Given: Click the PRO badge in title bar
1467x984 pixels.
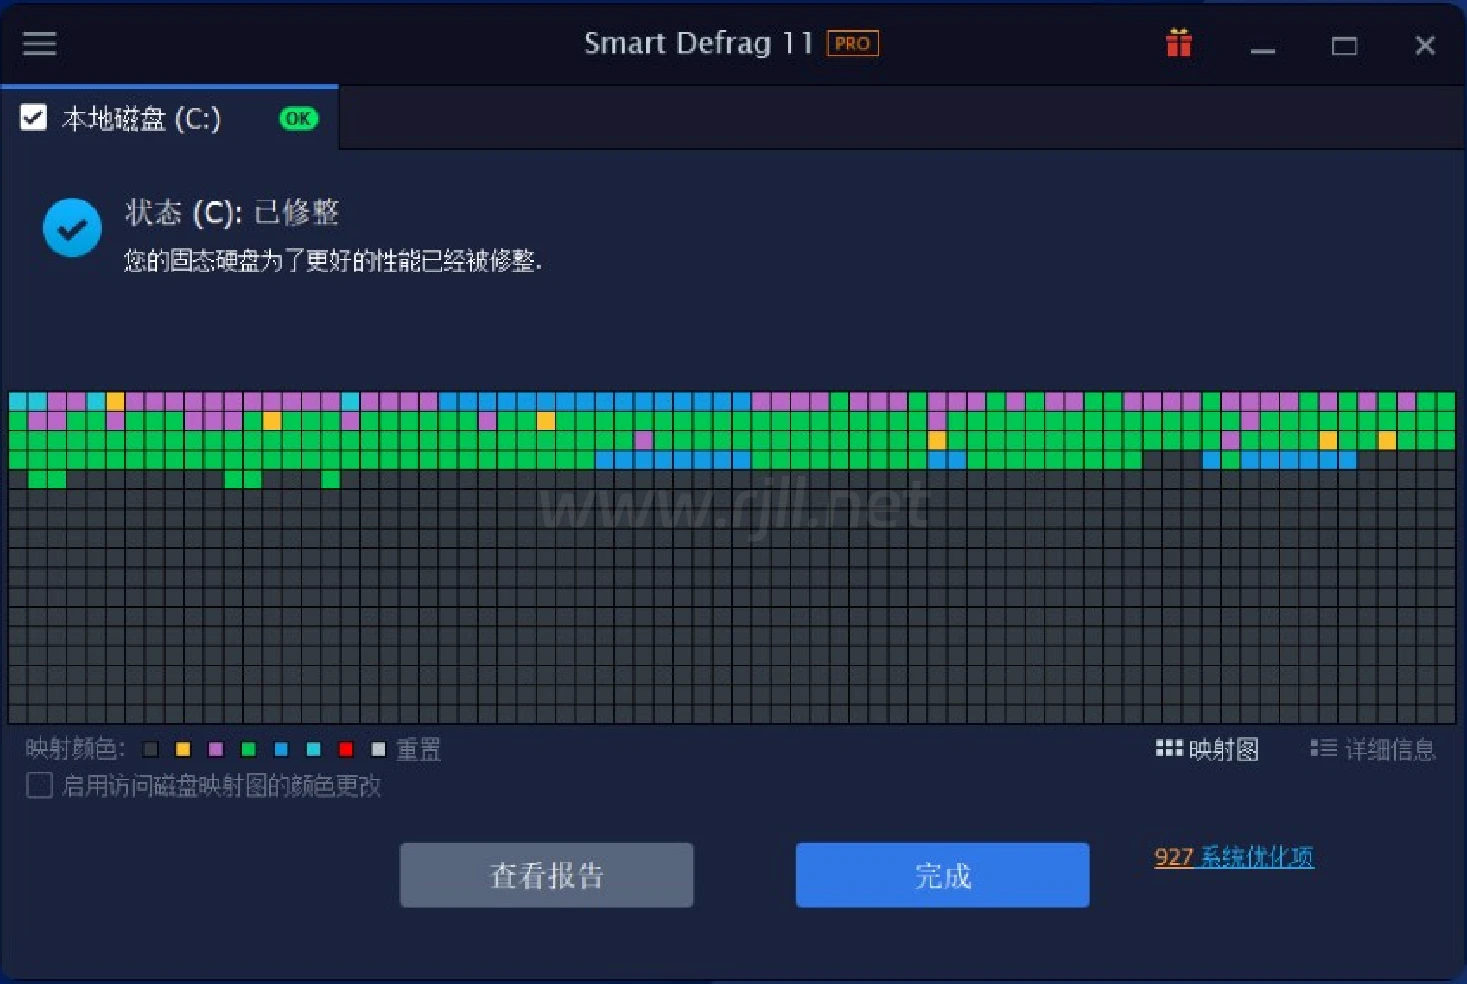Looking at the screenshot, I should 852,44.
